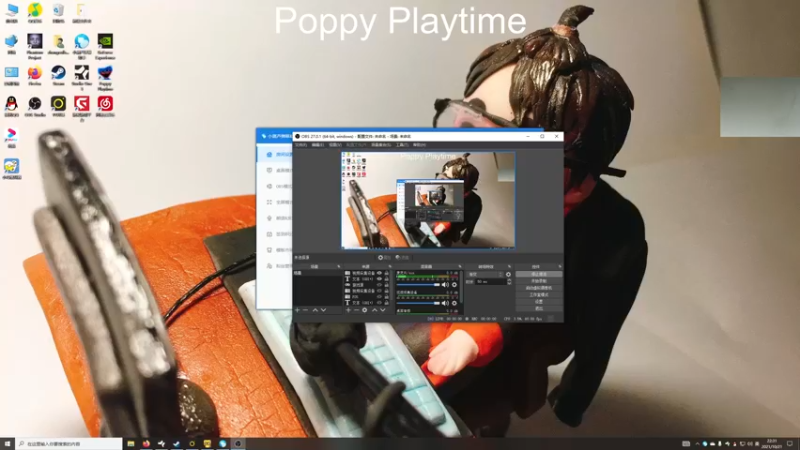Mute the second audio mixer channel

pyautogui.click(x=445, y=303)
